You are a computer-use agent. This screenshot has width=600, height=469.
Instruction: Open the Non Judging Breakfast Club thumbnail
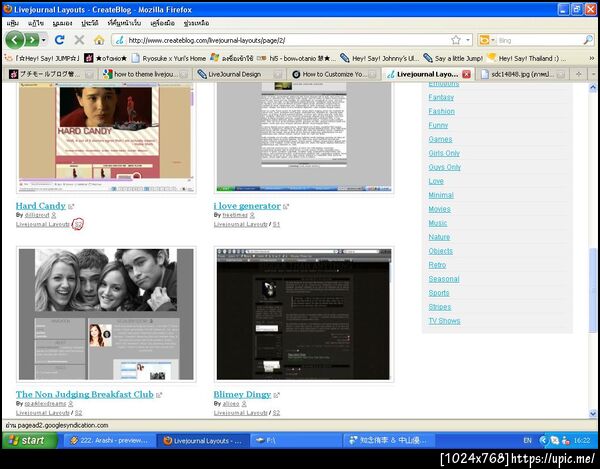coord(106,314)
